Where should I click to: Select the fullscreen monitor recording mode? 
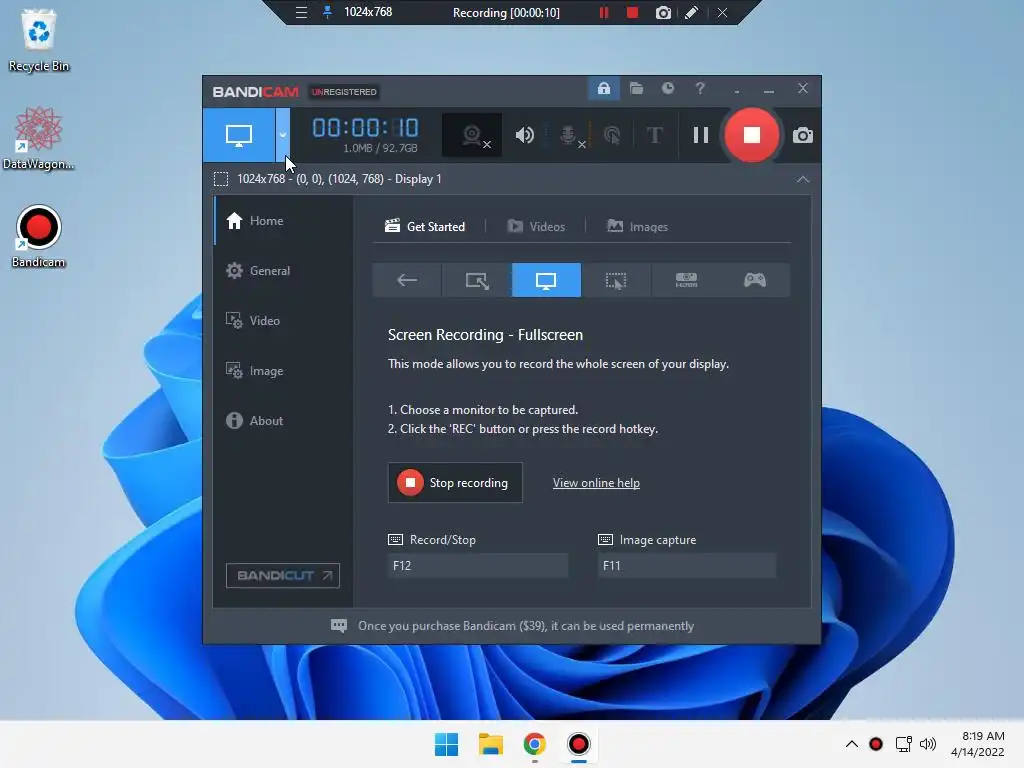click(546, 280)
